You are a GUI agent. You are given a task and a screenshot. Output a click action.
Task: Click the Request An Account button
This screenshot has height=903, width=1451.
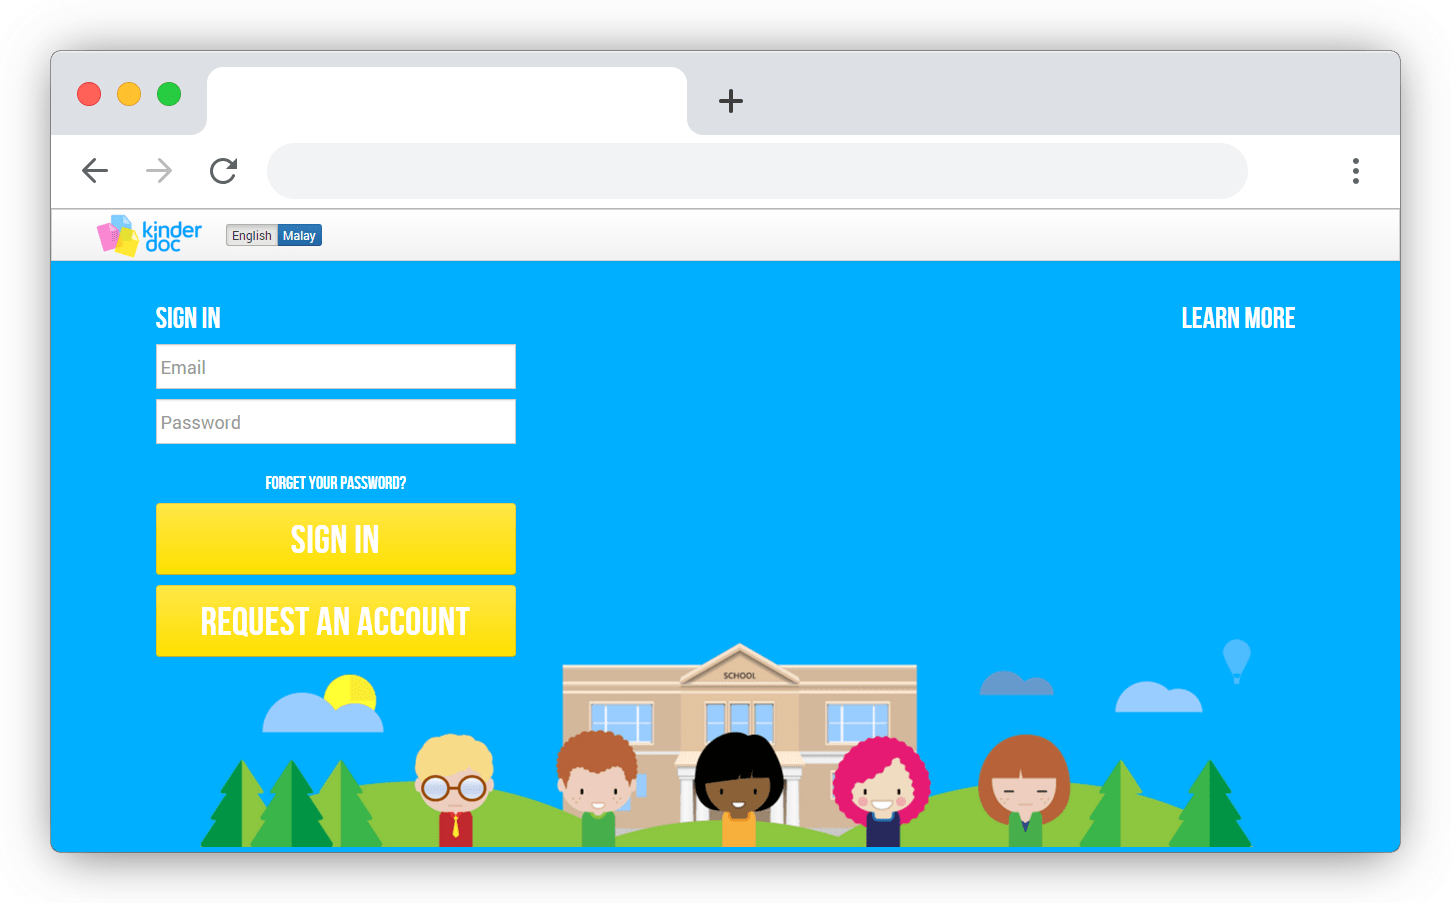(336, 621)
